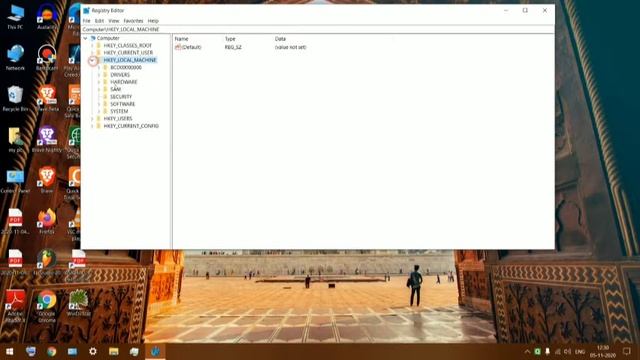Select the HKEY_CLASSES_ROOT key
This screenshot has height=360, width=640.
128,45
